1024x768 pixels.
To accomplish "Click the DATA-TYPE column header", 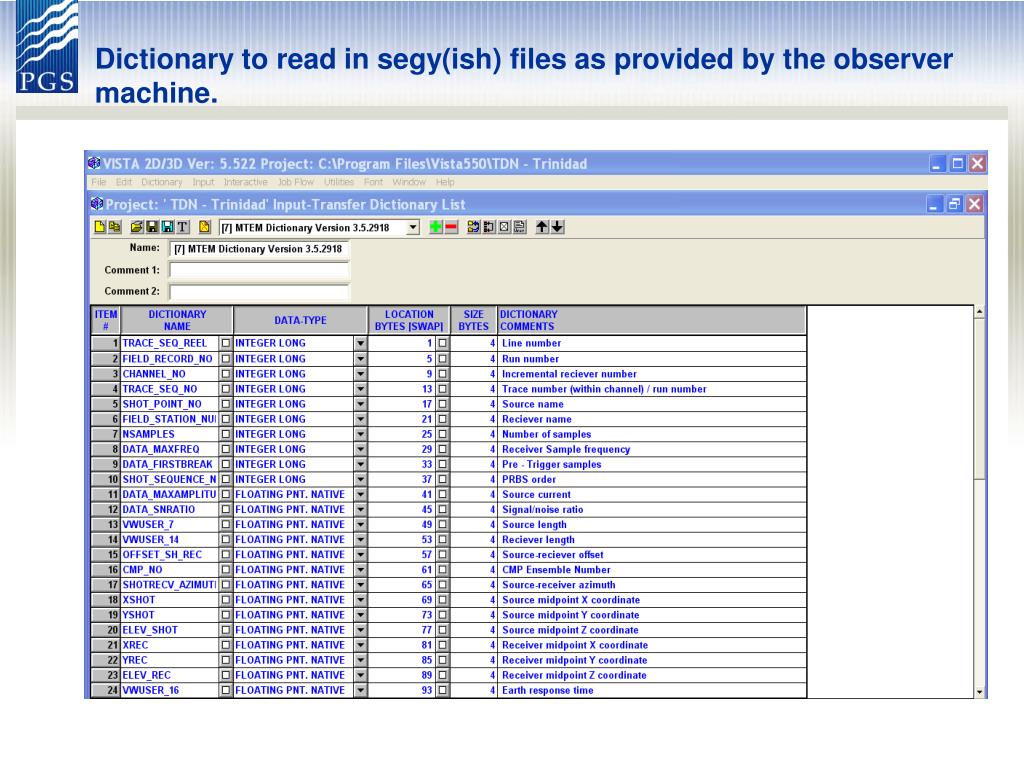I will coord(300,320).
